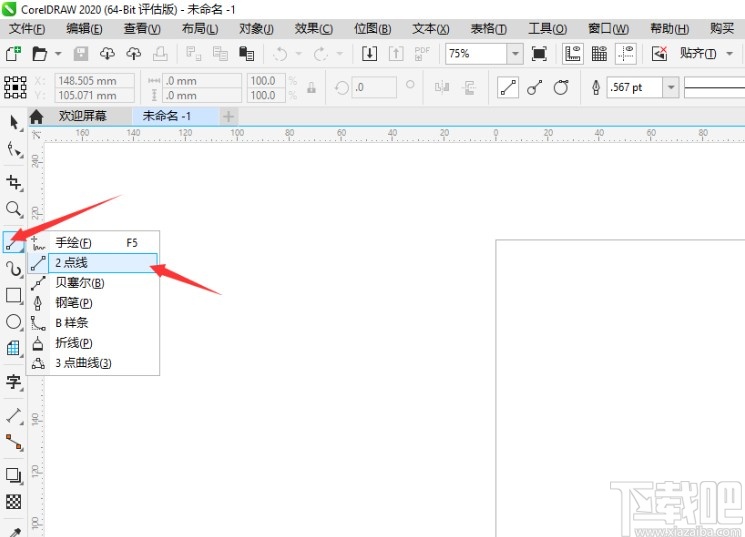Click the Export icon

click(x=396, y=53)
